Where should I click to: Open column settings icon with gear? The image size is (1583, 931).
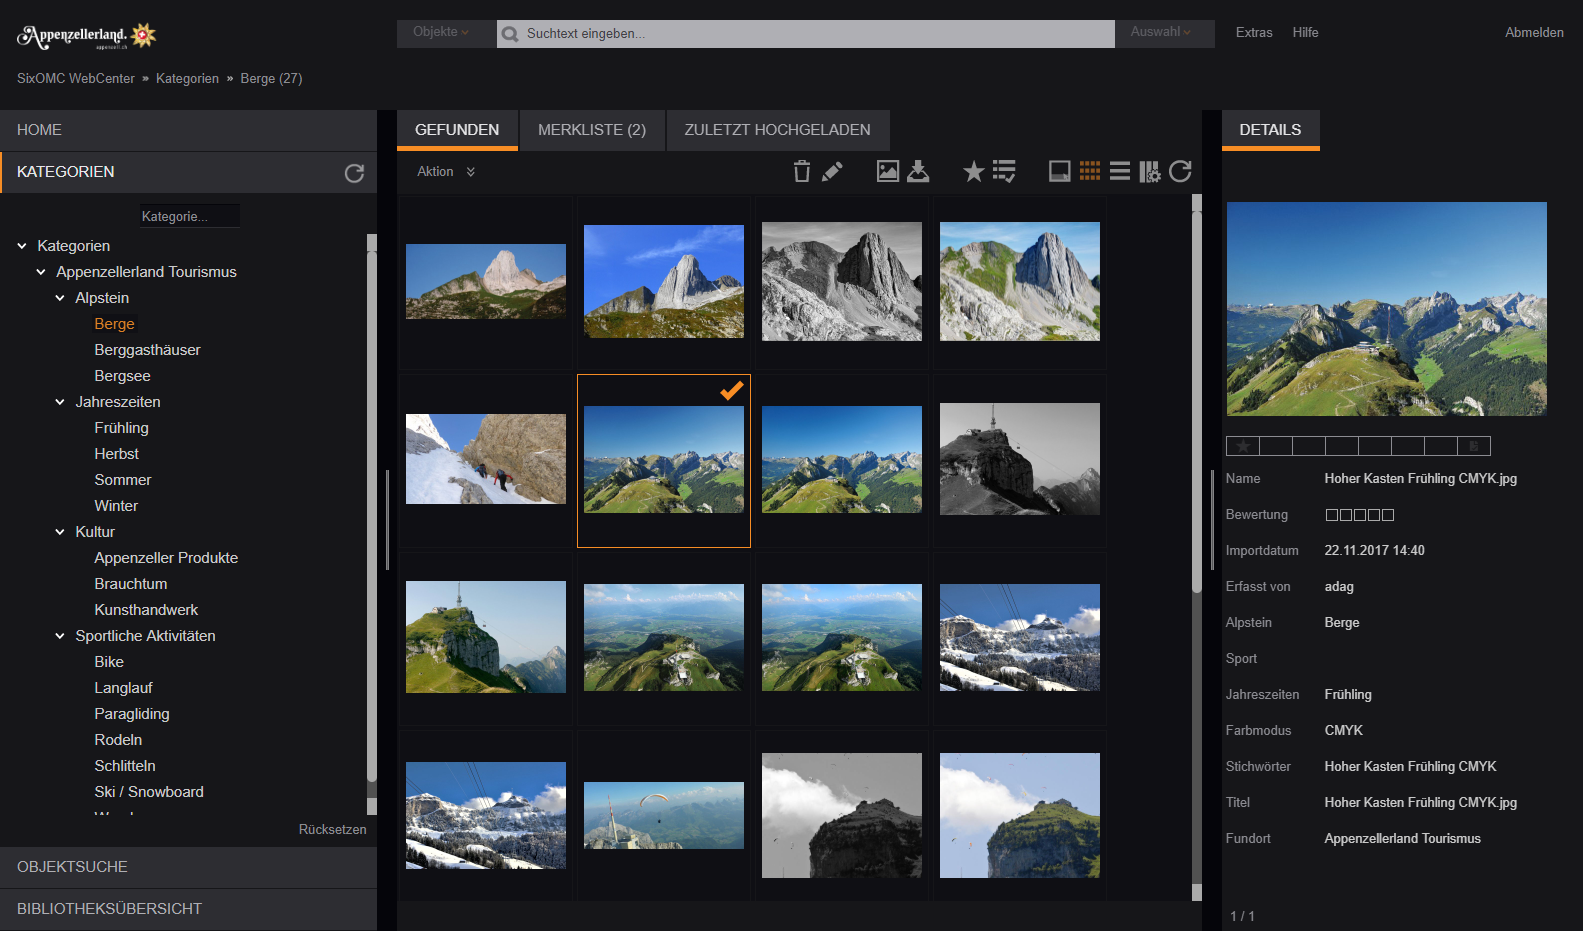click(1150, 172)
